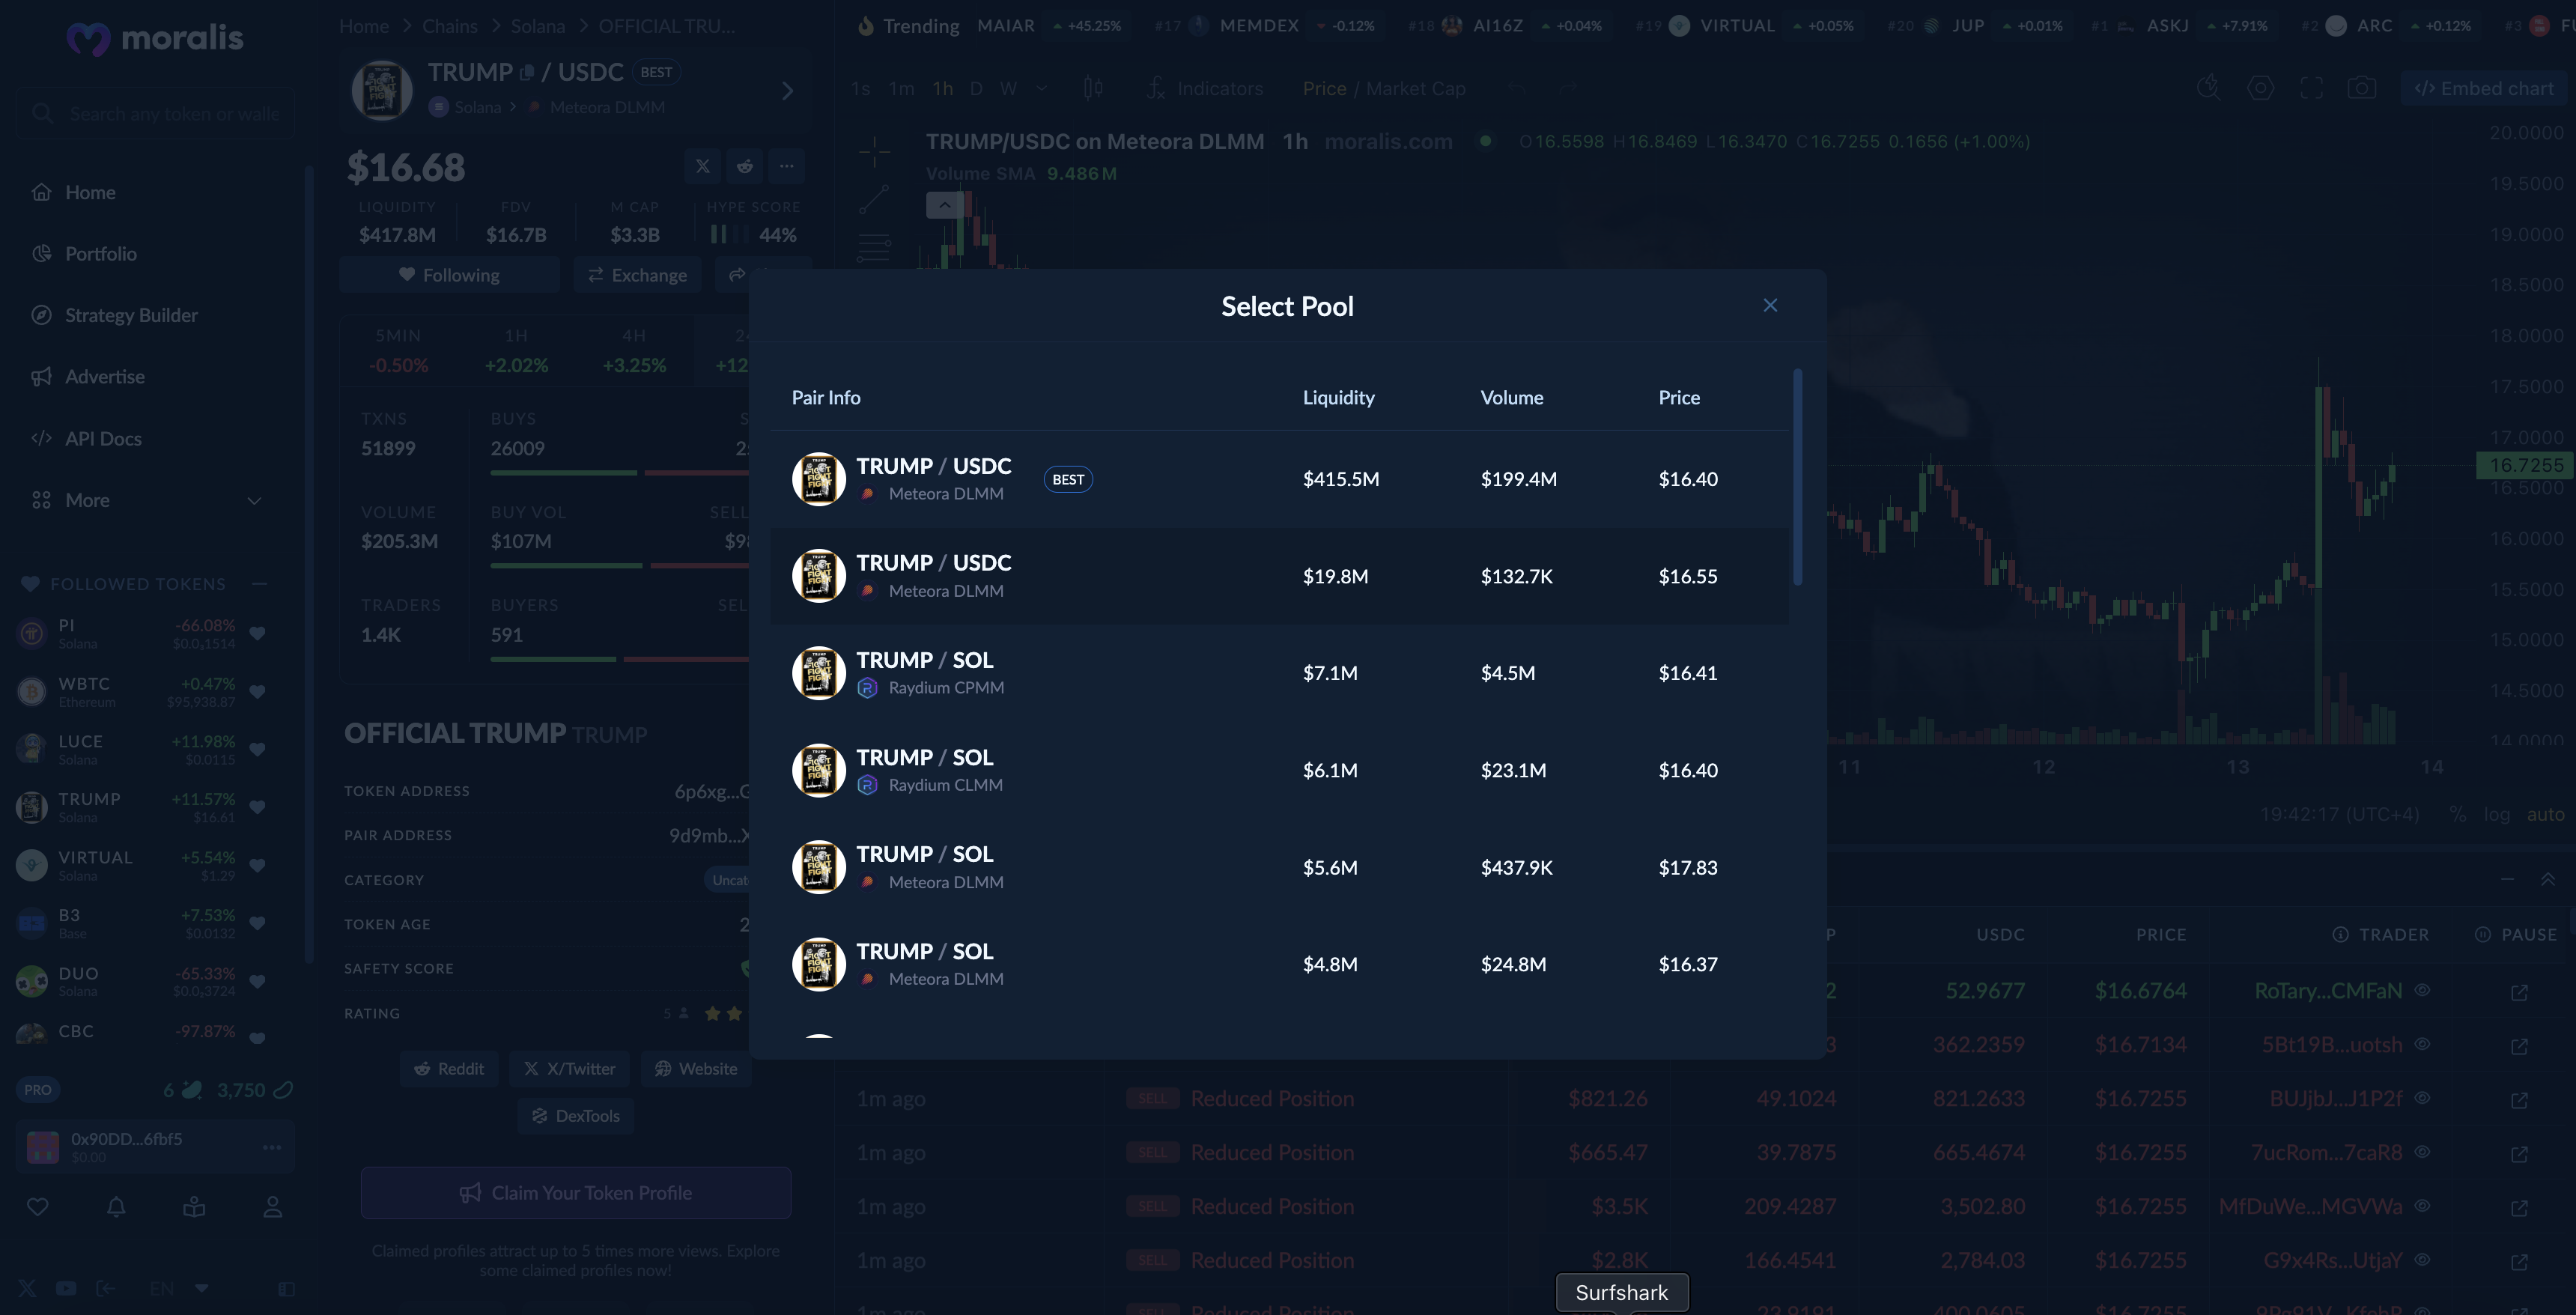
Task: Unfollow WBTC token heart
Action: (x=257, y=691)
